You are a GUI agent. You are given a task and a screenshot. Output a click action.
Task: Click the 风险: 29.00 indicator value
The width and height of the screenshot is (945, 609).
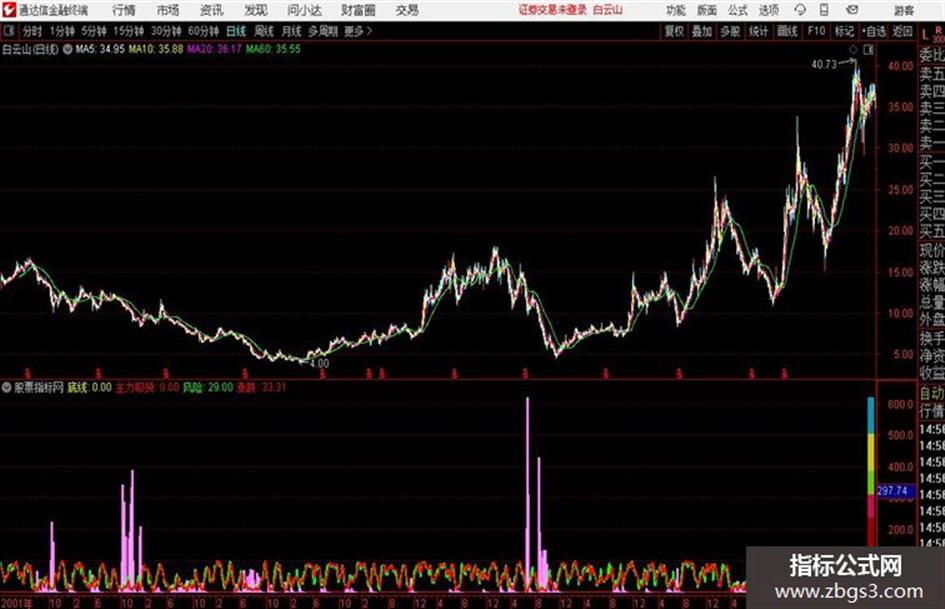[208, 387]
